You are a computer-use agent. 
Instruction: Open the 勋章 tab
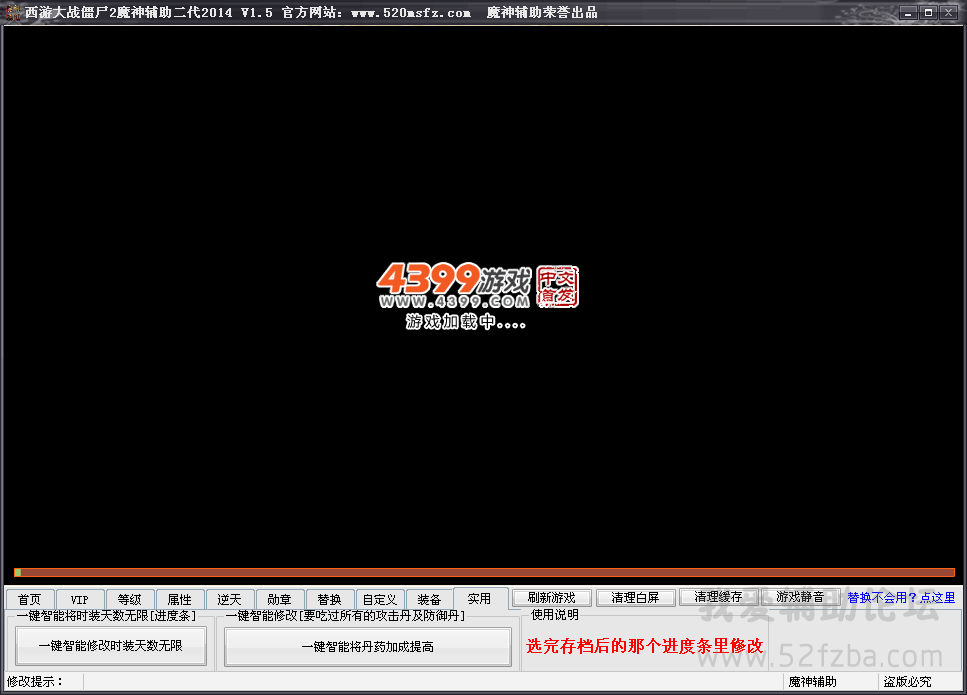click(x=279, y=599)
